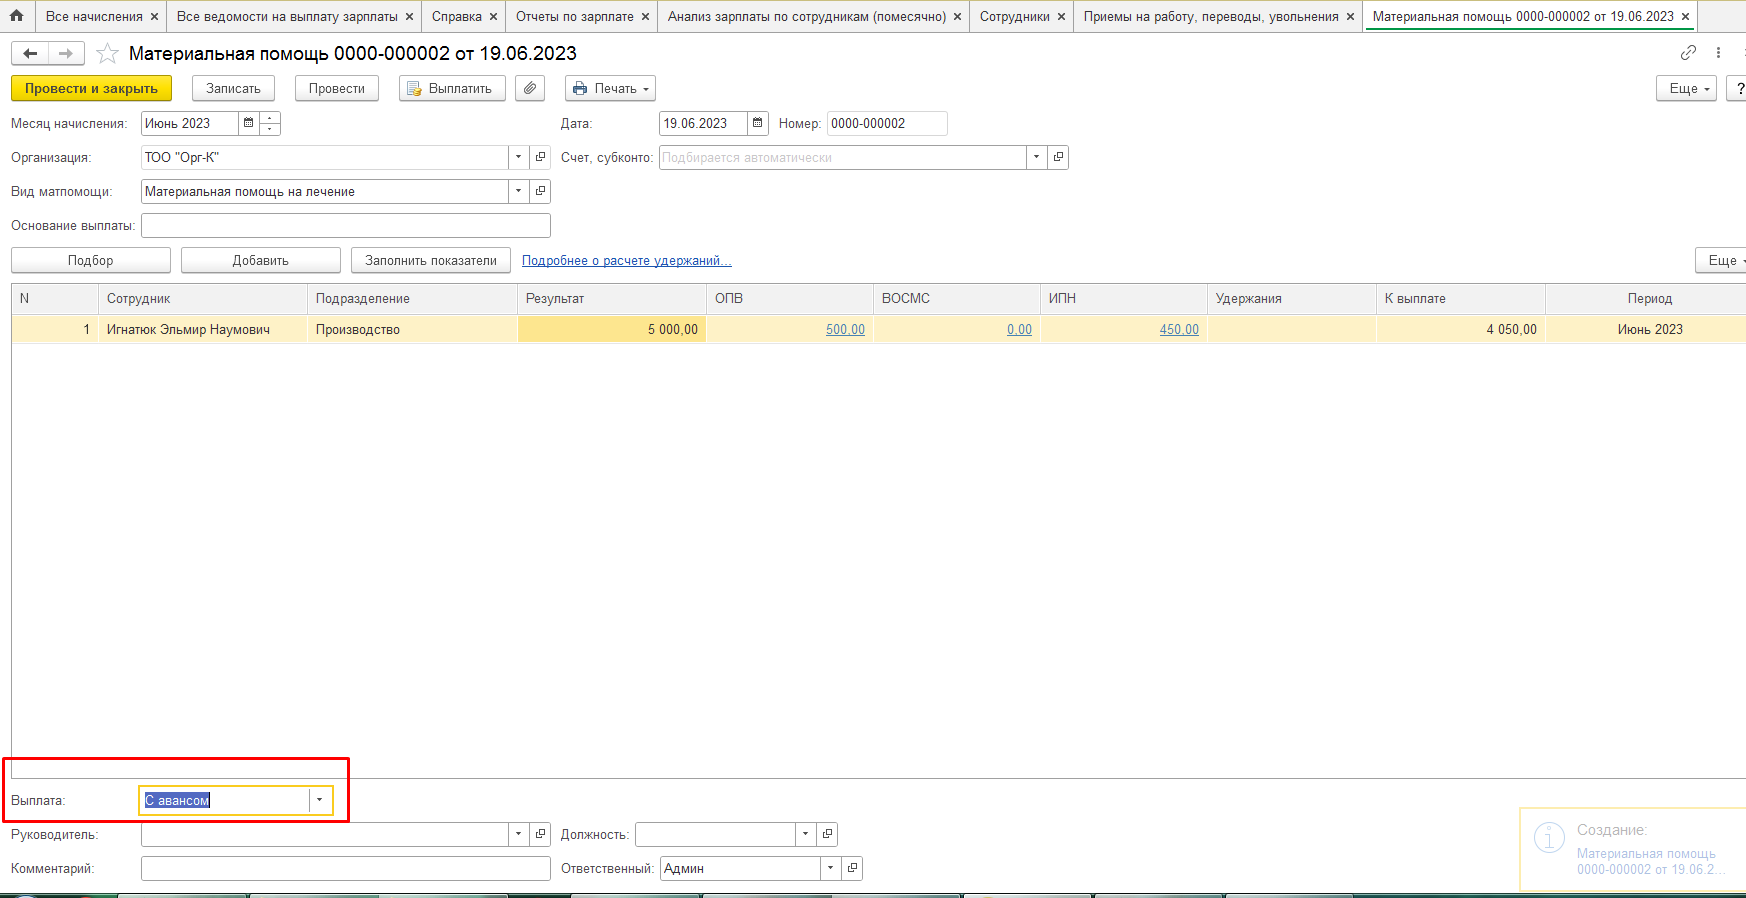Image resolution: width=1746 pixels, height=898 pixels.
Task: Open the Организация item form icon
Action: 541,158
